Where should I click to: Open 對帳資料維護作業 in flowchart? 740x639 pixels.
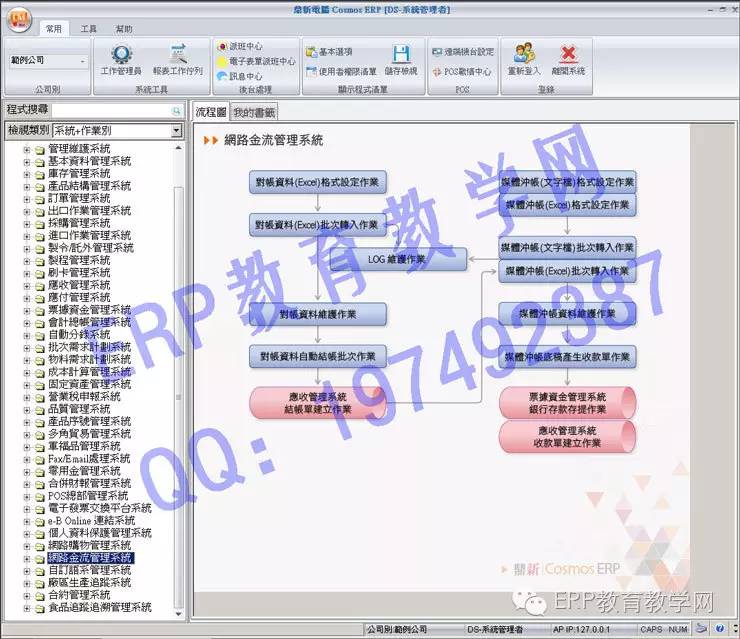coord(318,314)
